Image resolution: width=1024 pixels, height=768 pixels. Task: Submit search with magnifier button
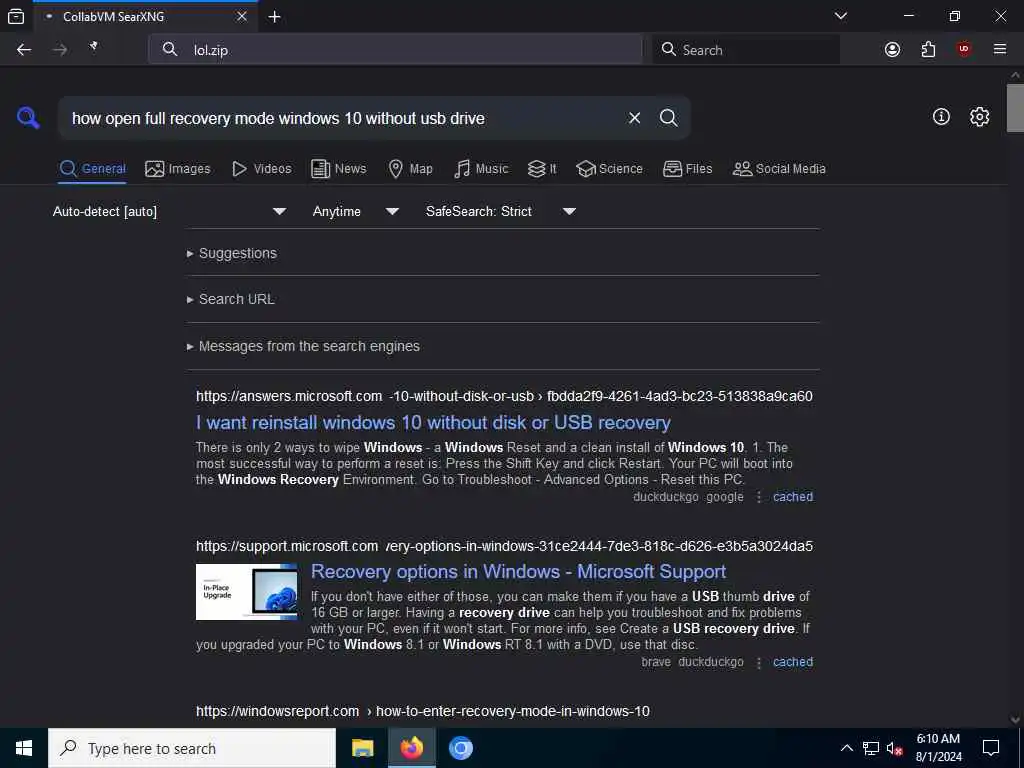pos(668,118)
